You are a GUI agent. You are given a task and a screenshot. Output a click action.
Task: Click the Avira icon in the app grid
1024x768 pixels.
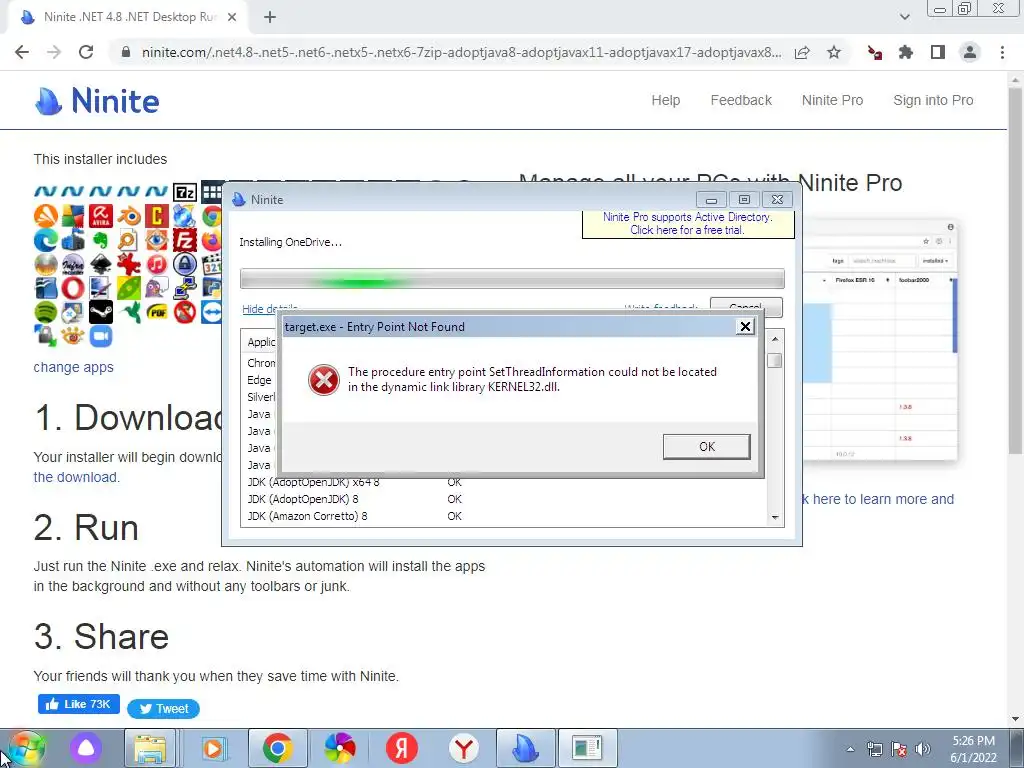tap(101, 216)
